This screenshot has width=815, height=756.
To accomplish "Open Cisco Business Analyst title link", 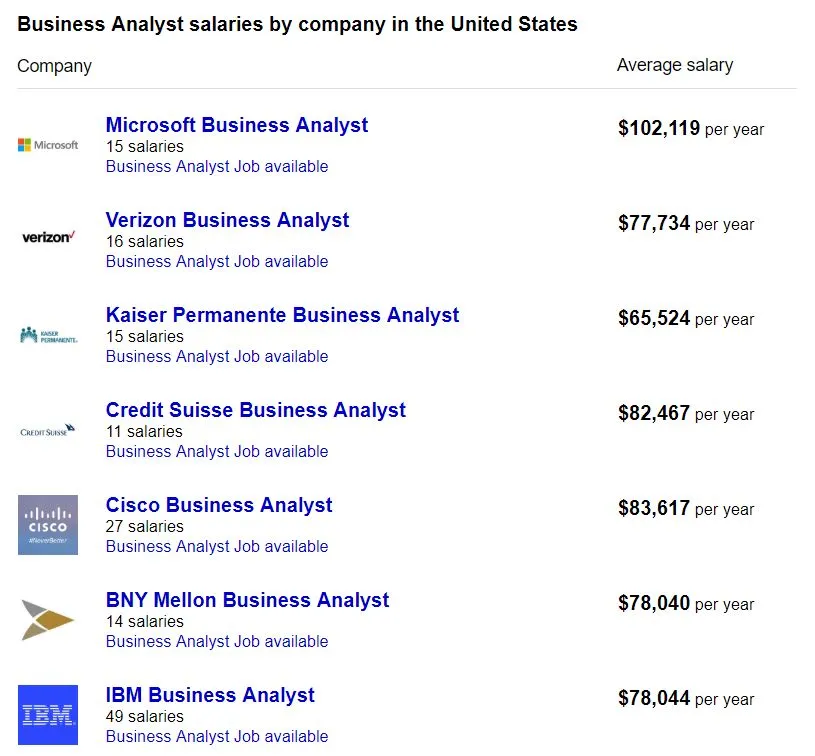I will tap(219, 505).
